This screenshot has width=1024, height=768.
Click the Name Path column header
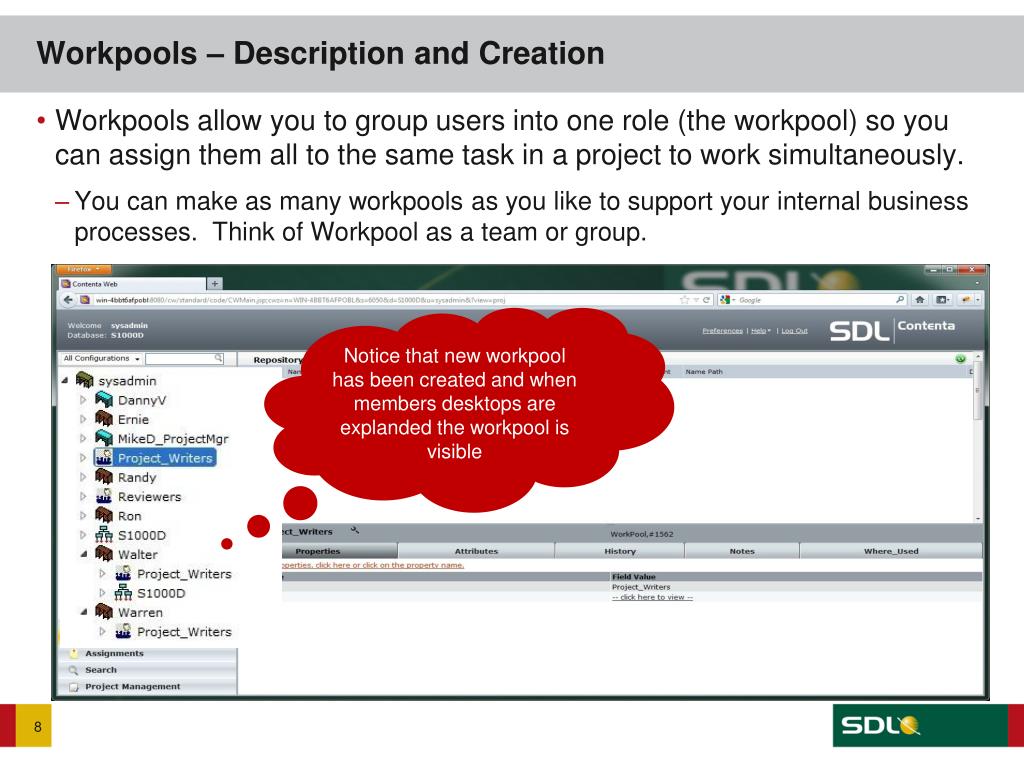pos(704,372)
